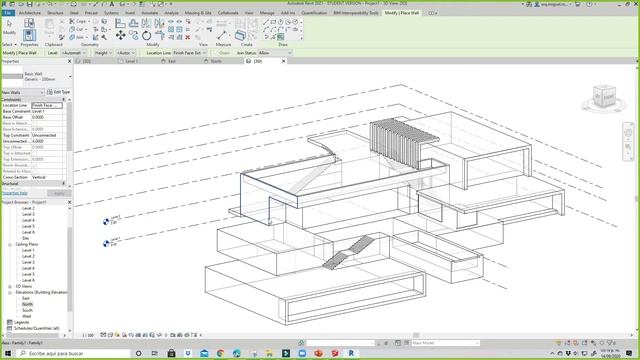Open the File menu tab

(x=8, y=13)
